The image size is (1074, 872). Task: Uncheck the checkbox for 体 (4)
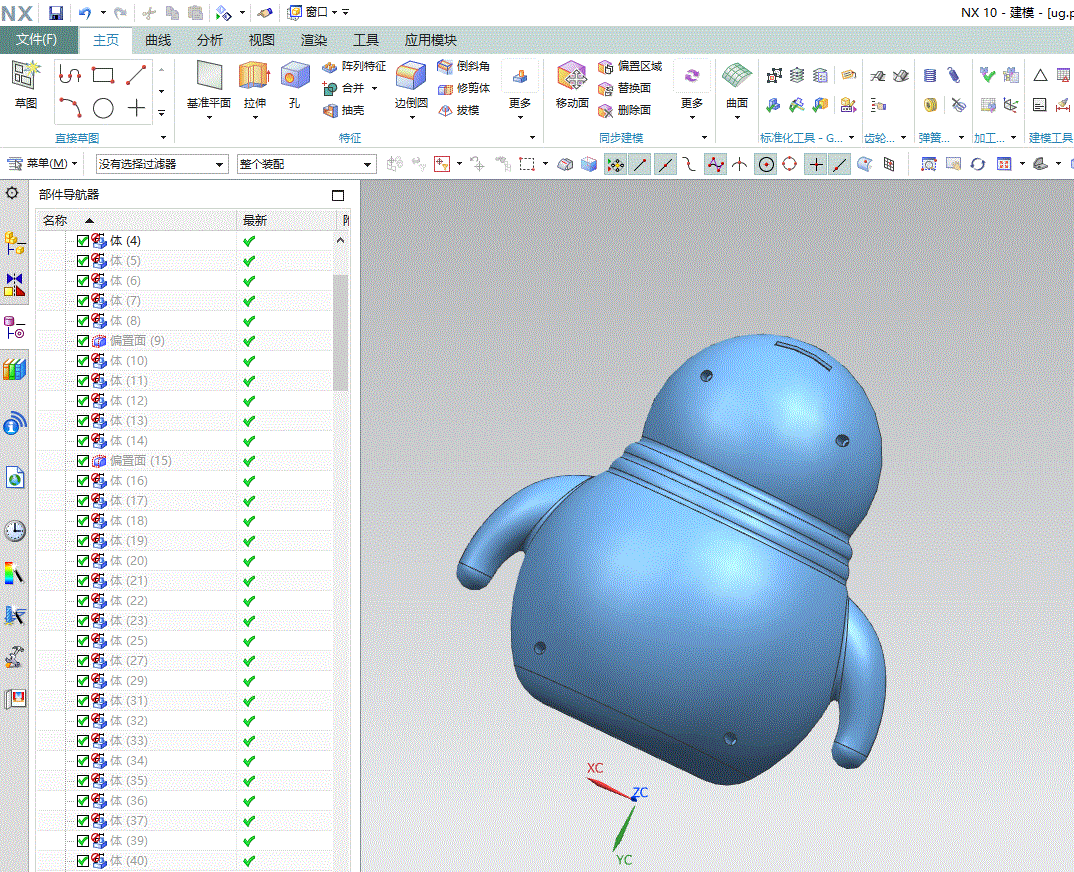pyautogui.click(x=83, y=241)
